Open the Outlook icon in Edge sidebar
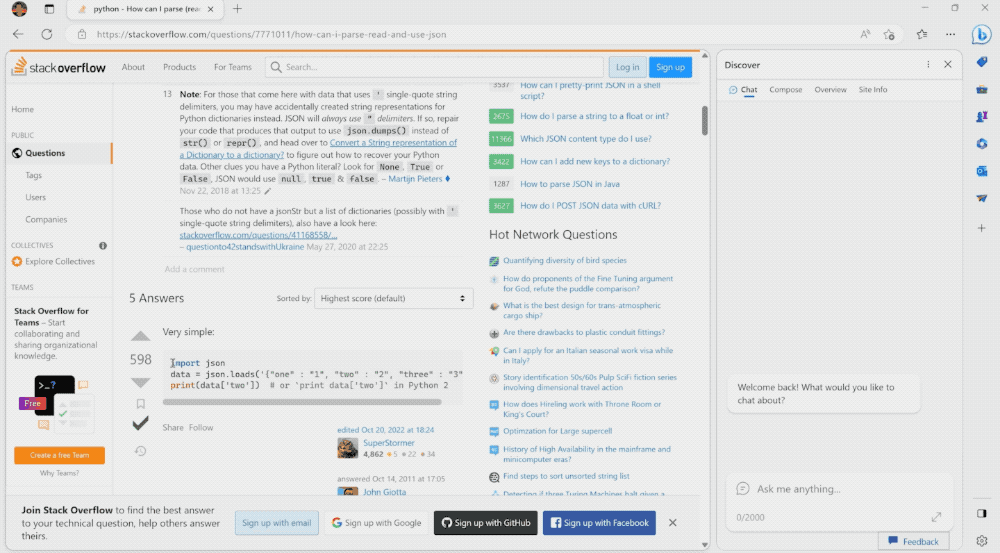 coord(982,171)
